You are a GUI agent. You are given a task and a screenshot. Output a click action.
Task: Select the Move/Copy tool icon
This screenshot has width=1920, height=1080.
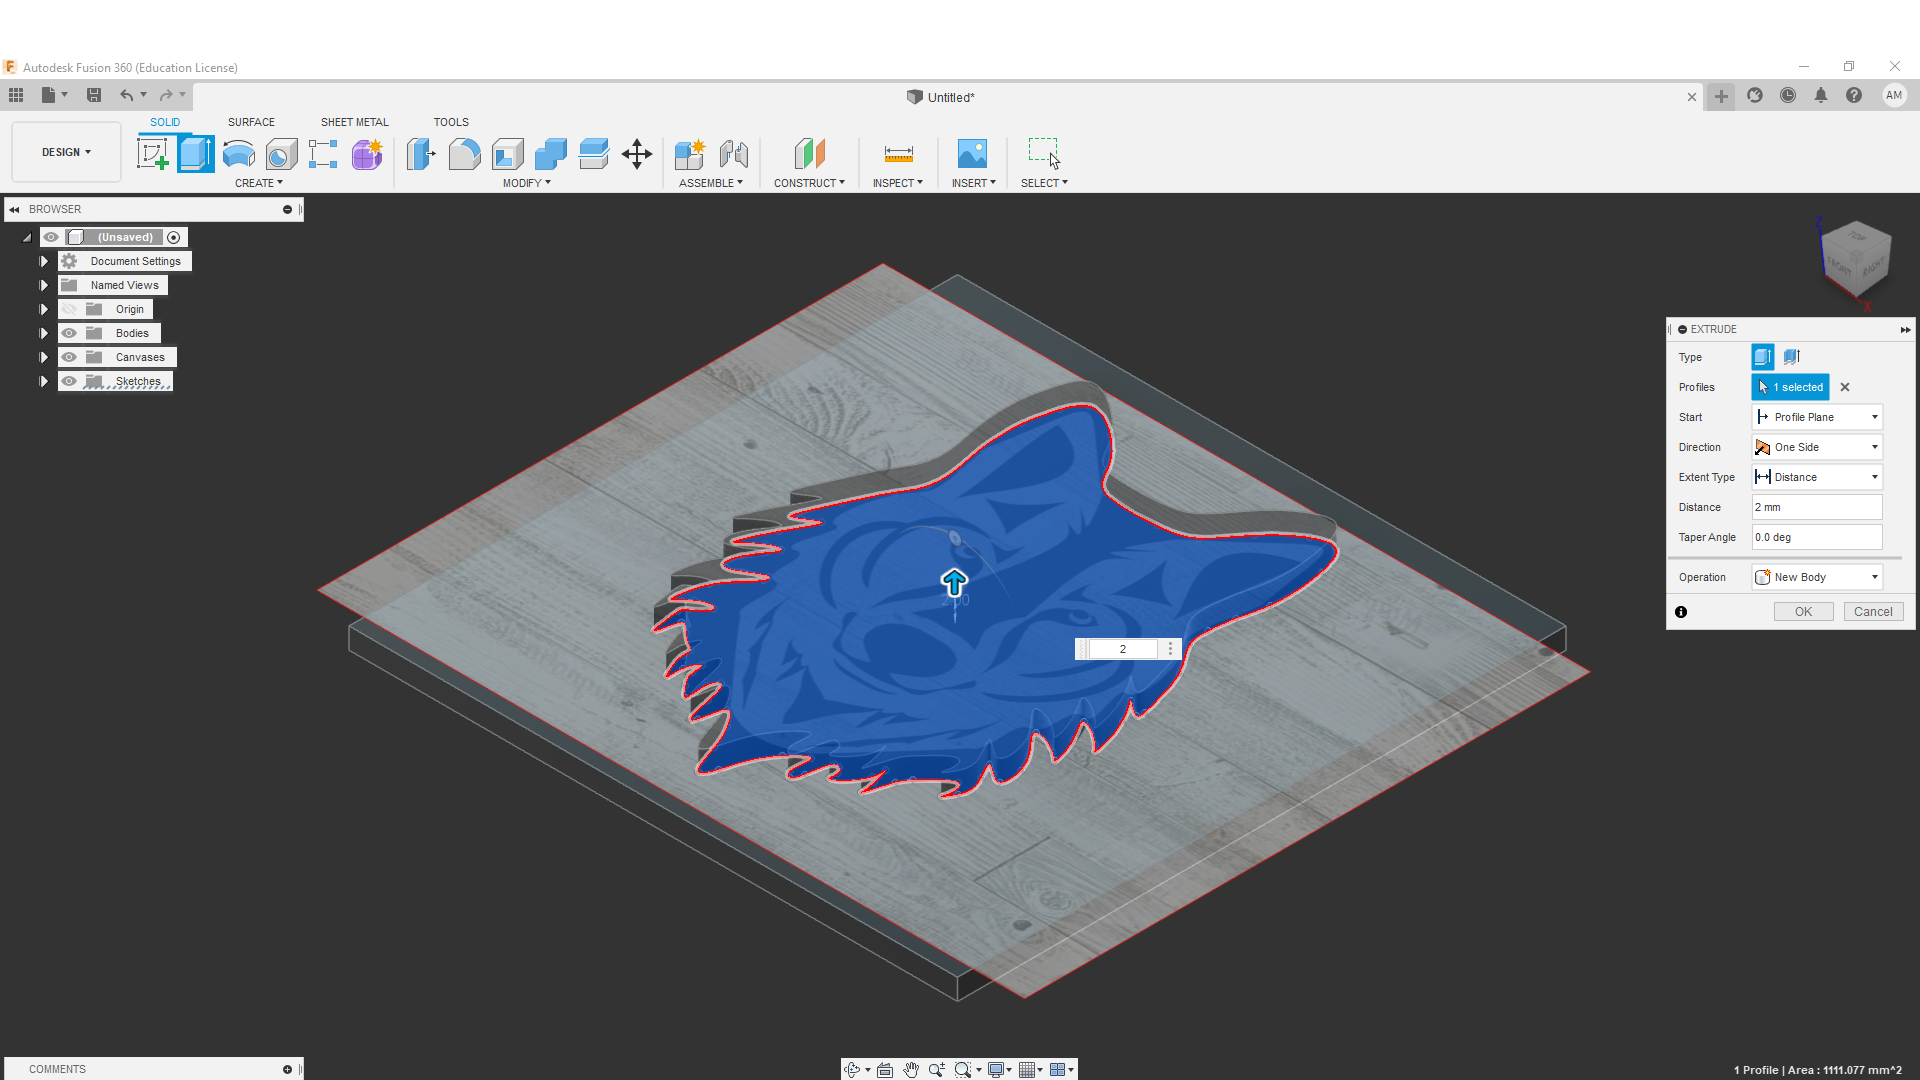coord(637,154)
